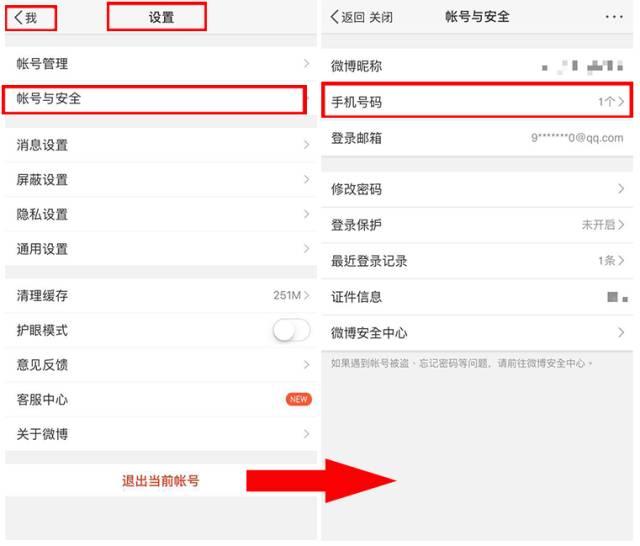Open 帐号与安全 settings row

click(x=161, y=98)
